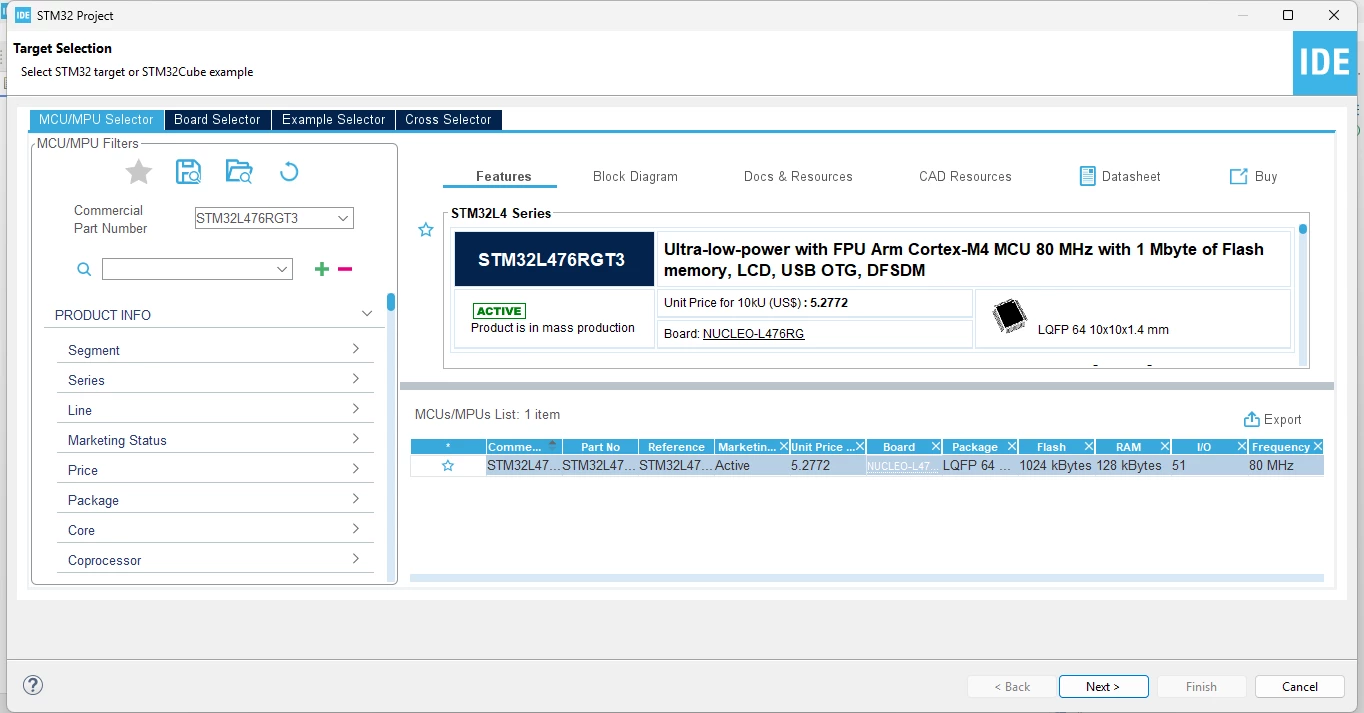Click the Buy label
Viewport: 1364px width, 713px height.
pyautogui.click(x=1266, y=176)
